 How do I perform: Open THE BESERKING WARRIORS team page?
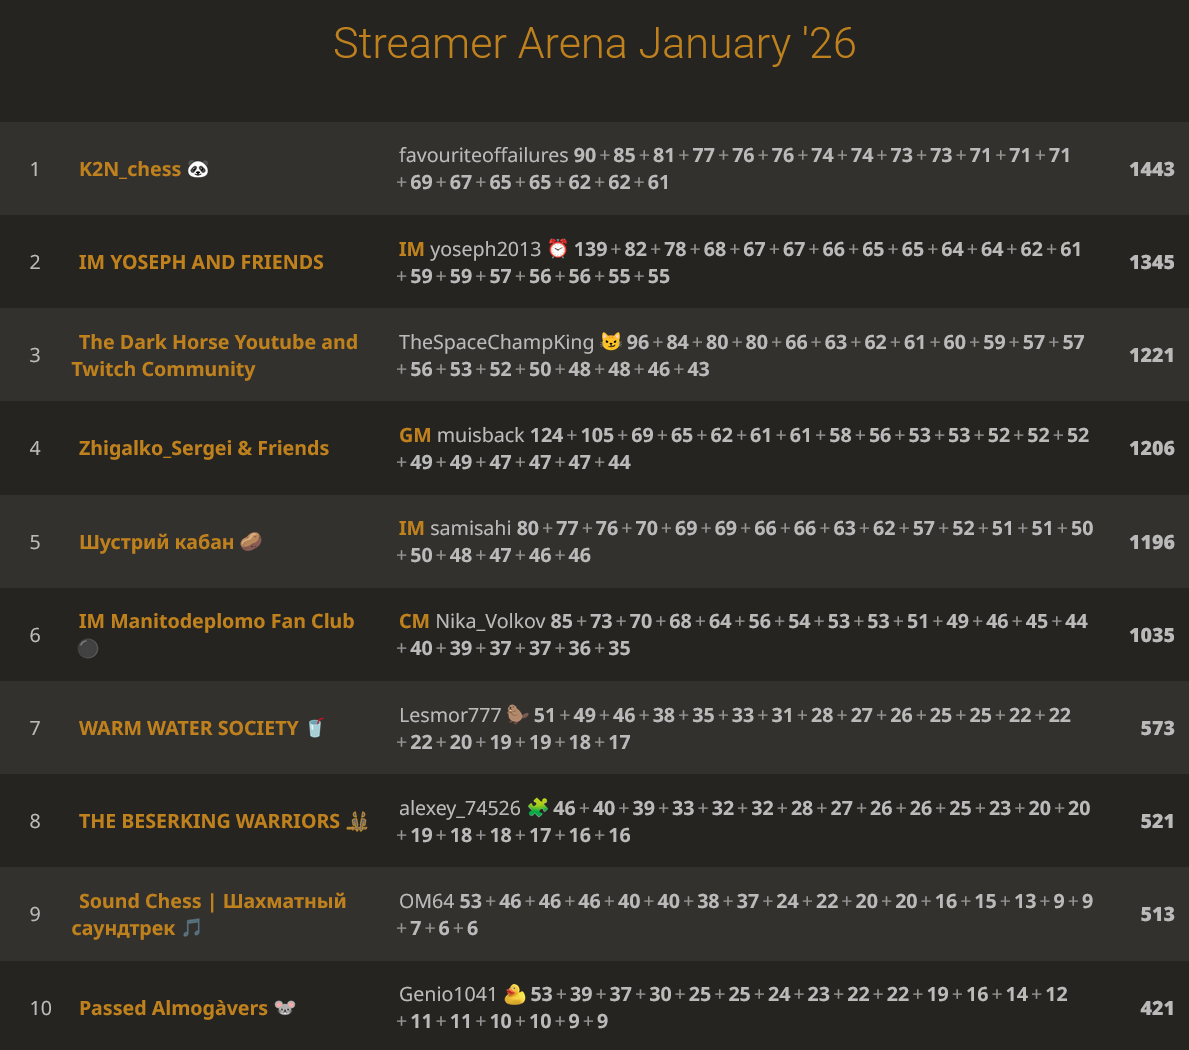pos(210,821)
